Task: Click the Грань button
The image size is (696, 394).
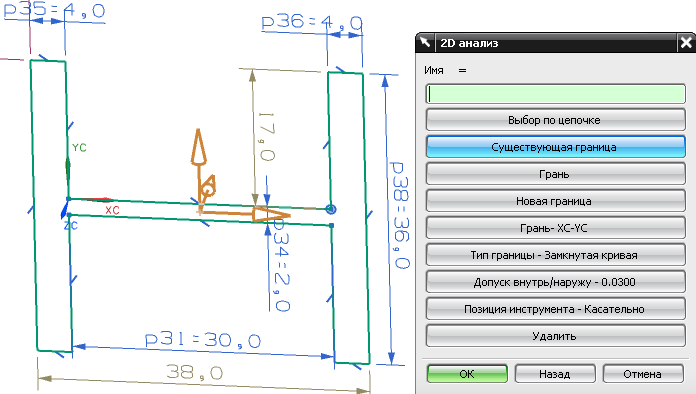Action: [x=555, y=174]
